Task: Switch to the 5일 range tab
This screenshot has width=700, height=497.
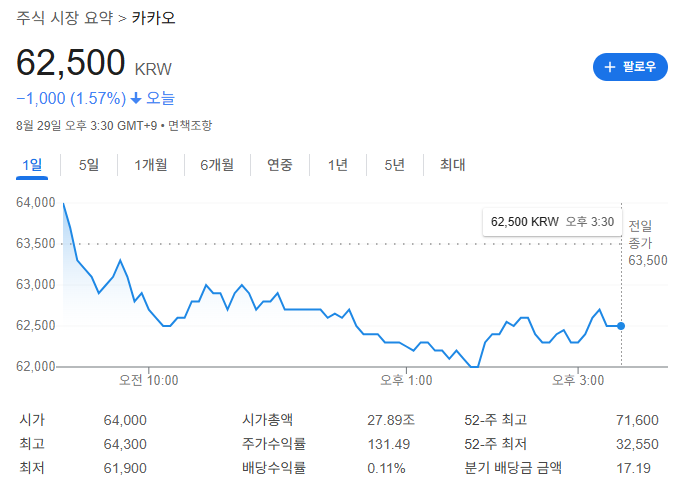Action: coord(88,165)
